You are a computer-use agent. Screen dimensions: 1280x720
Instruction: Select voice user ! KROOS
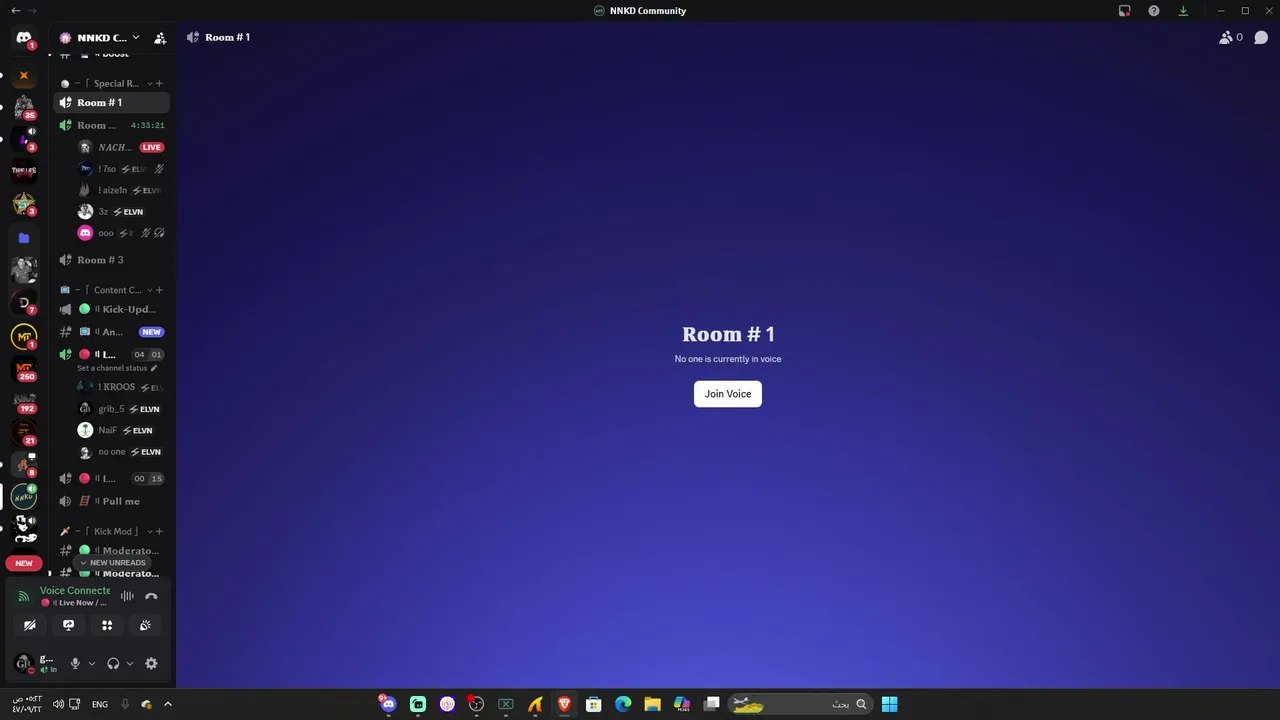pos(120,387)
